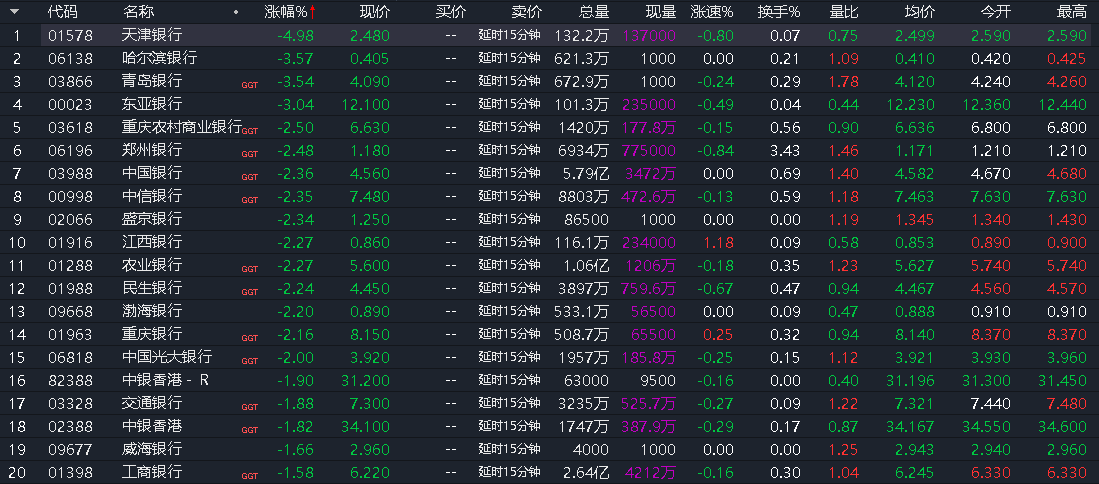Click the small dot next to 名称 header

[x=236, y=13]
